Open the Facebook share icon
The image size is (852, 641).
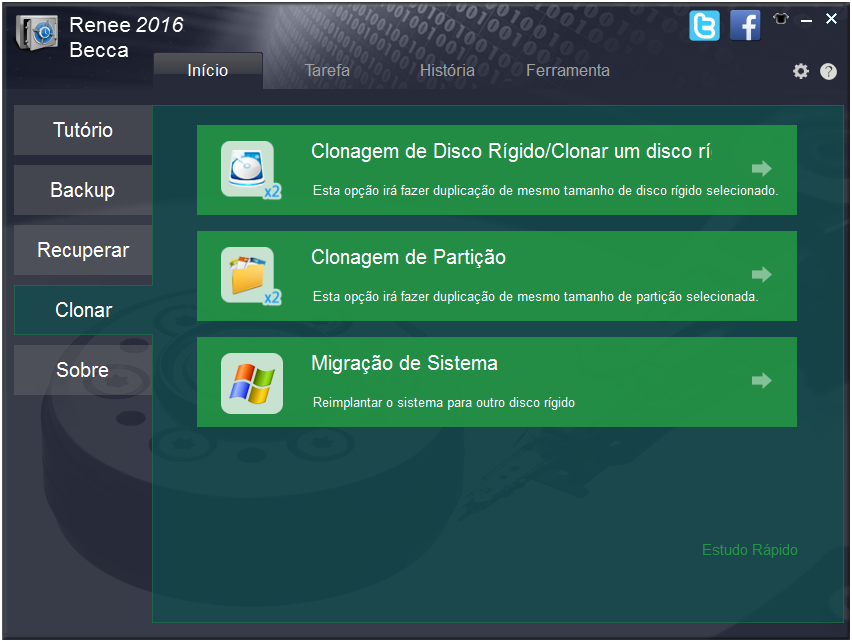745,26
